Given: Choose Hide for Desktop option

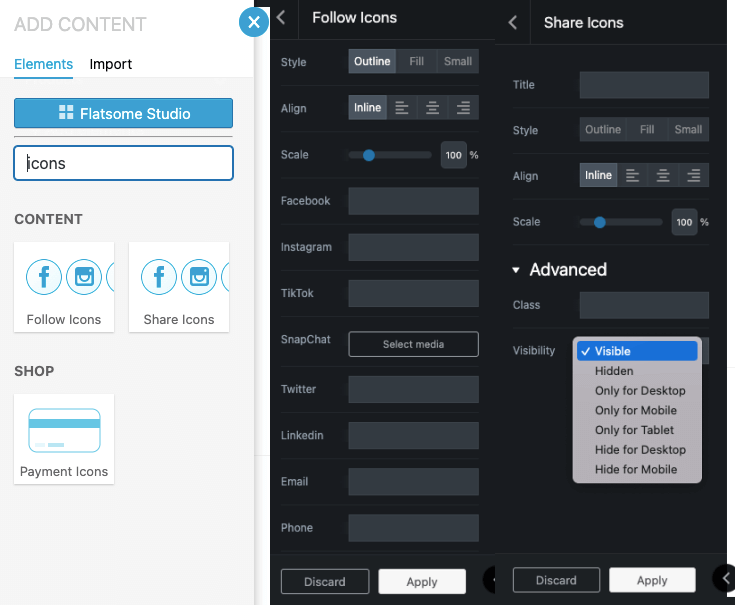Looking at the screenshot, I should [x=637, y=449].
